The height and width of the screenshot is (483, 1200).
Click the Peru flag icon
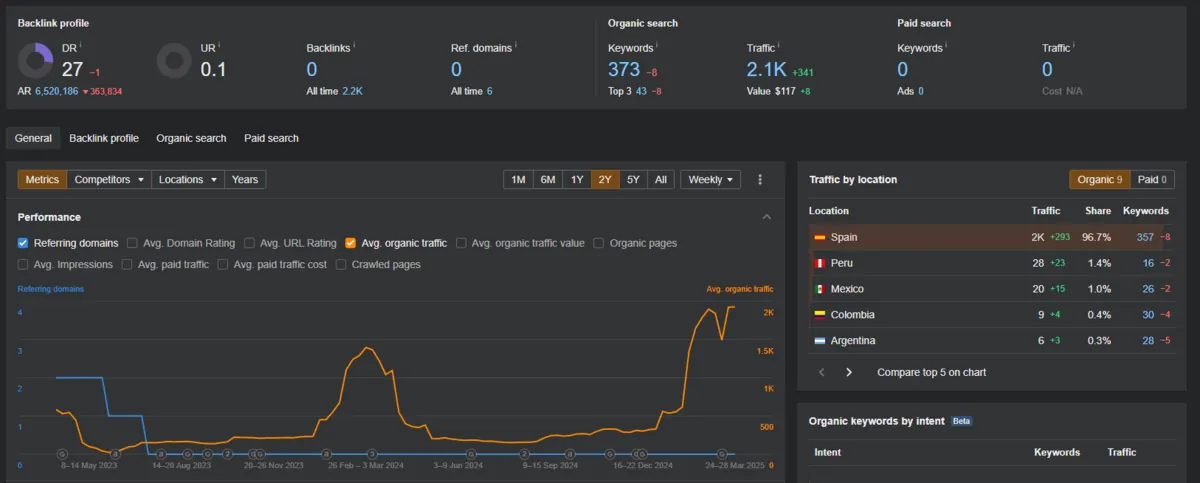820,263
